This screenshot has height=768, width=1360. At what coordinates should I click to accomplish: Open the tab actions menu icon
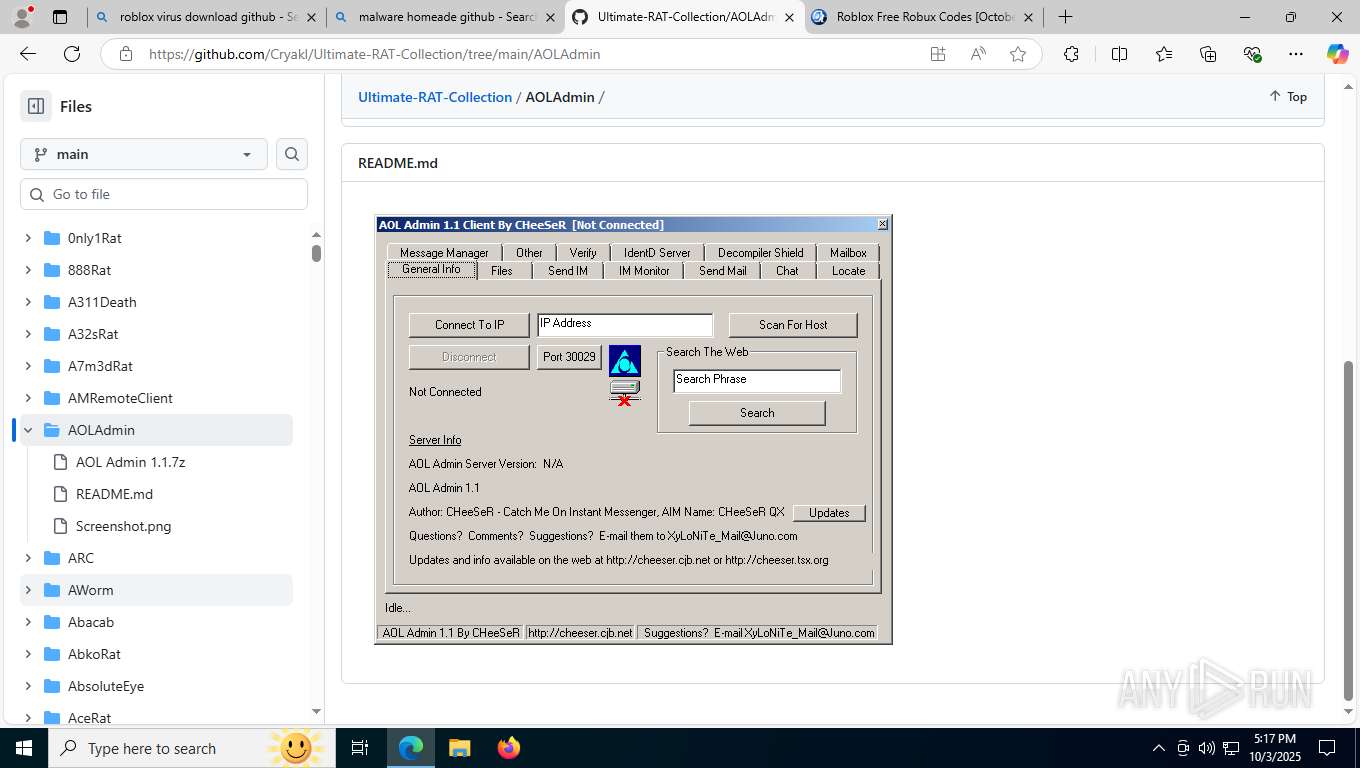pyautogui.click(x=60, y=17)
